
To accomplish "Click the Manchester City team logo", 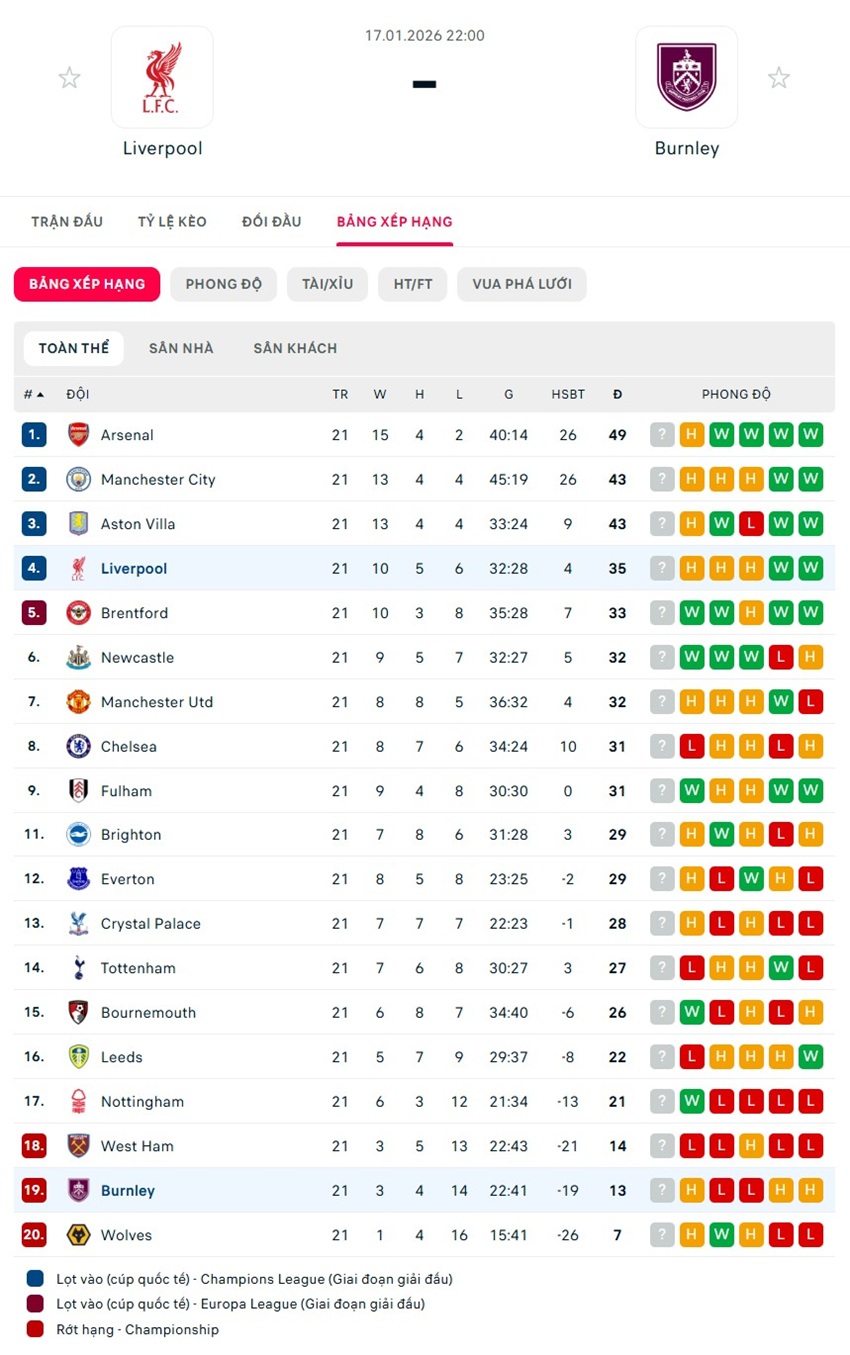I will coord(78,479).
